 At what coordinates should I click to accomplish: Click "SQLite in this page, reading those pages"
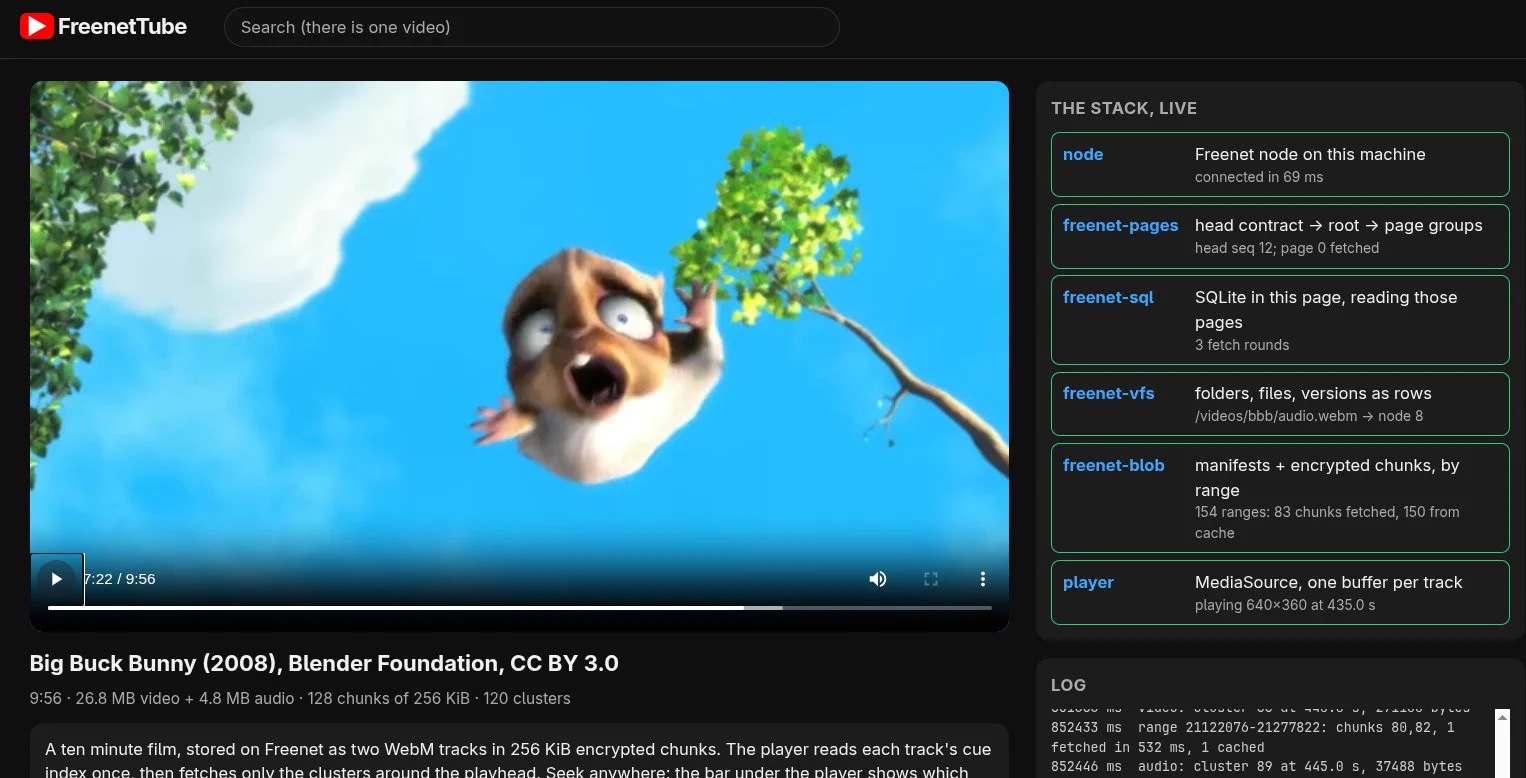coord(1326,310)
